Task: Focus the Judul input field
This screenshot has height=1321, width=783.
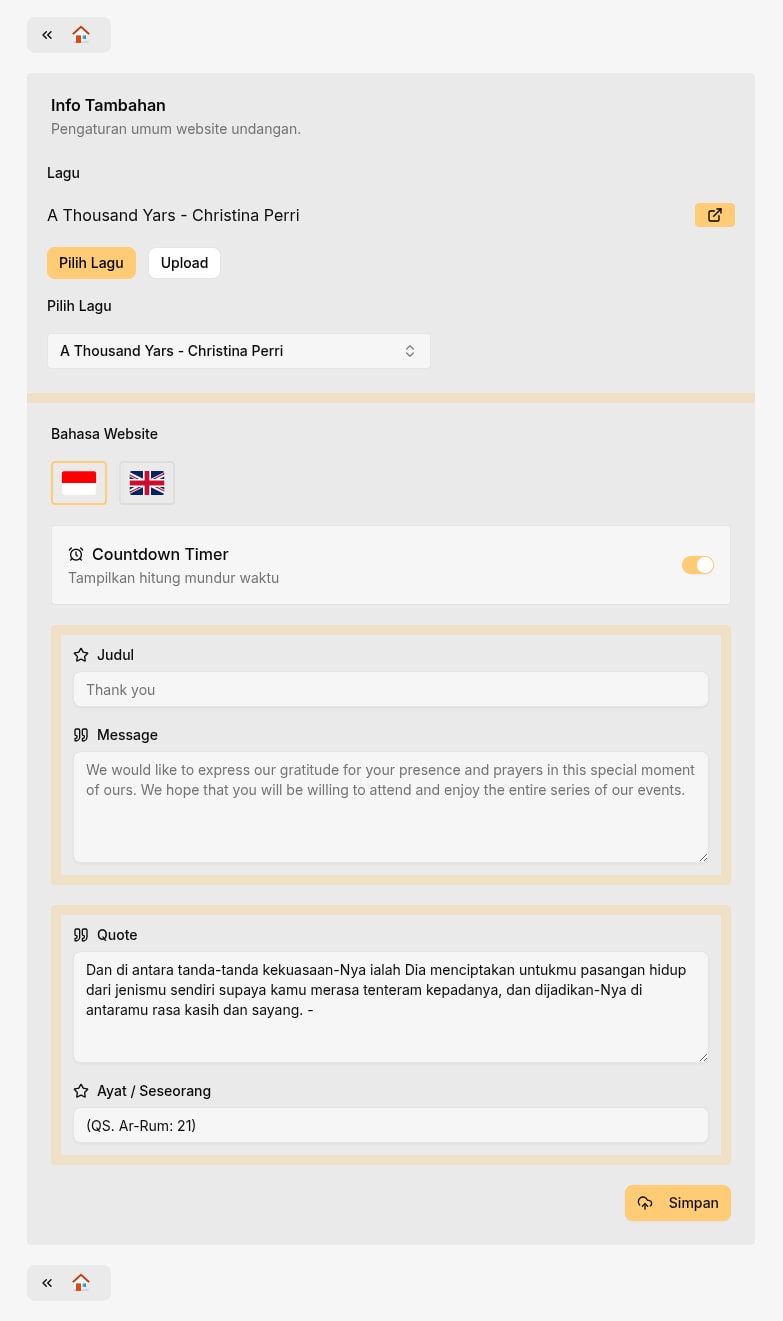Action: pos(391,689)
